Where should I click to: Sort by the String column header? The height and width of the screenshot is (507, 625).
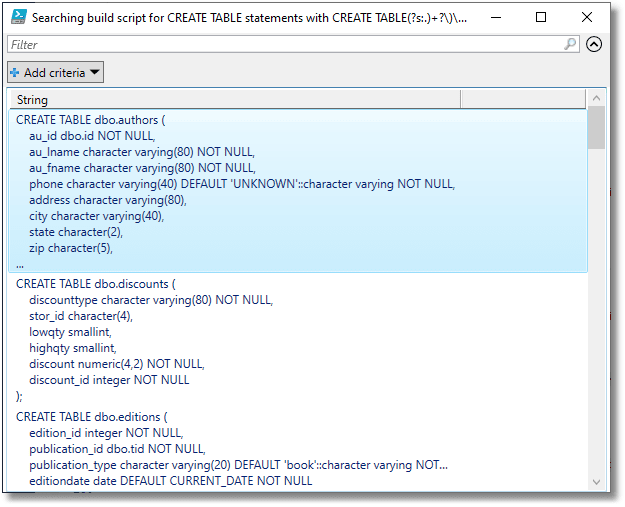[235, 100]
